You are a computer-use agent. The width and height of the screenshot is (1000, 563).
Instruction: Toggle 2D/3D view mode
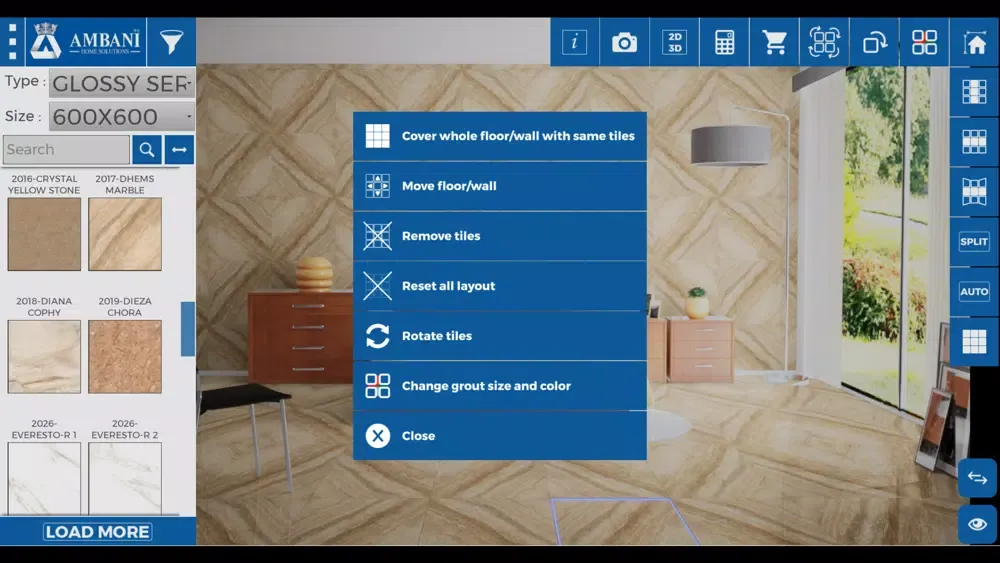point(674,42)
